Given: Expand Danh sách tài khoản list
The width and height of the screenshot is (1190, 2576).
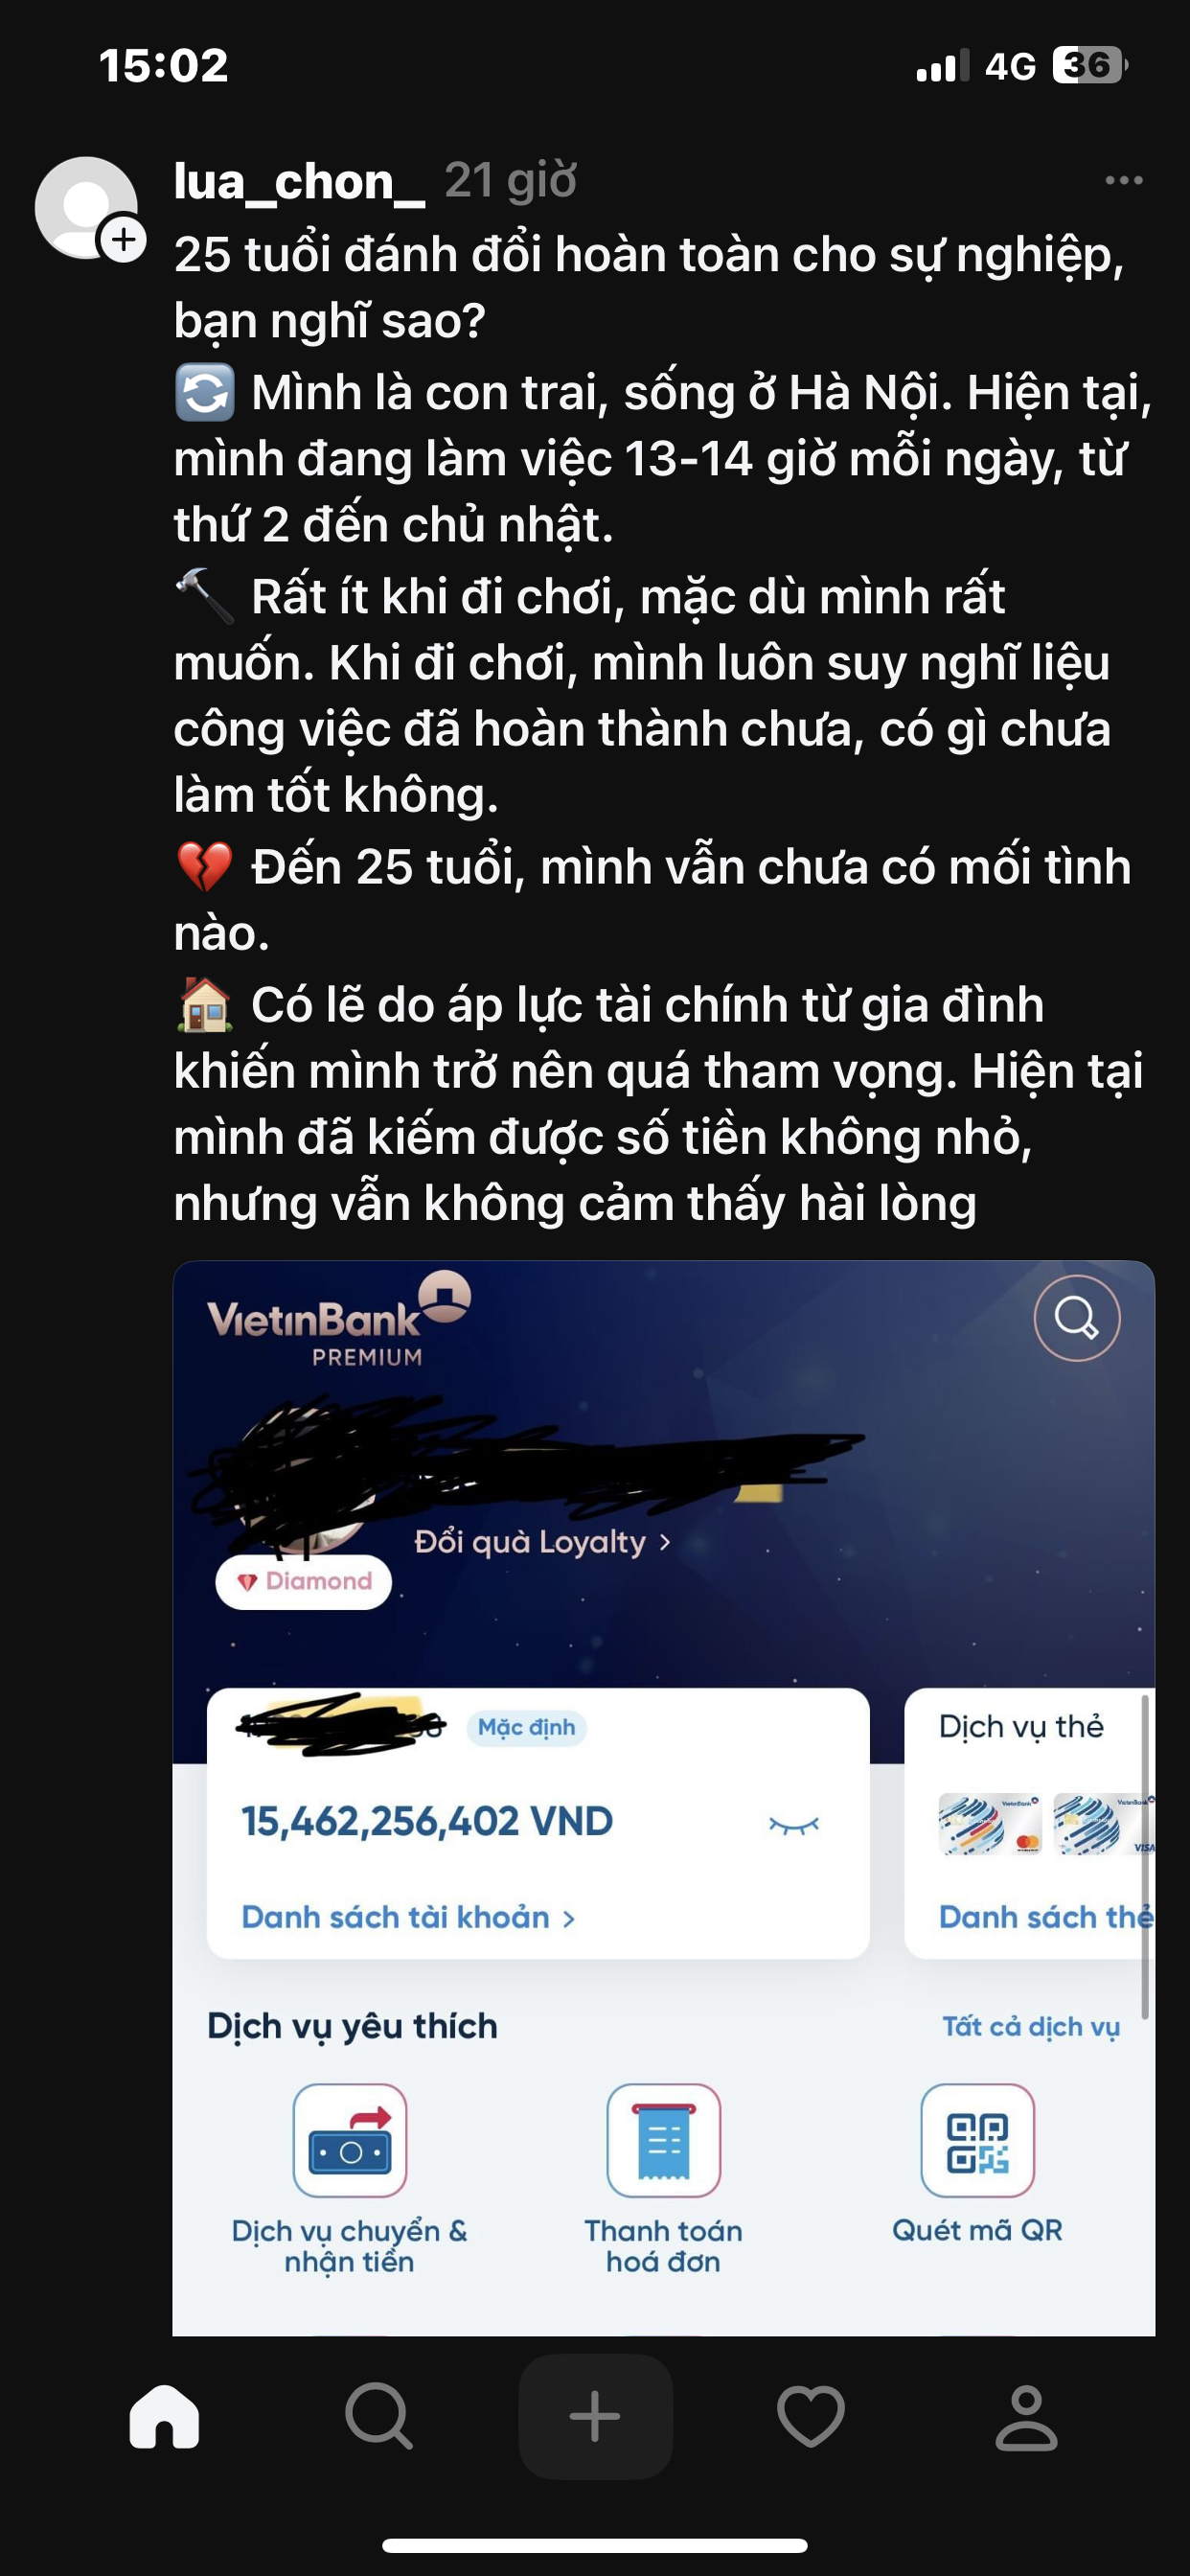Looking at the screenshot, I should (x=408, y=1917).
